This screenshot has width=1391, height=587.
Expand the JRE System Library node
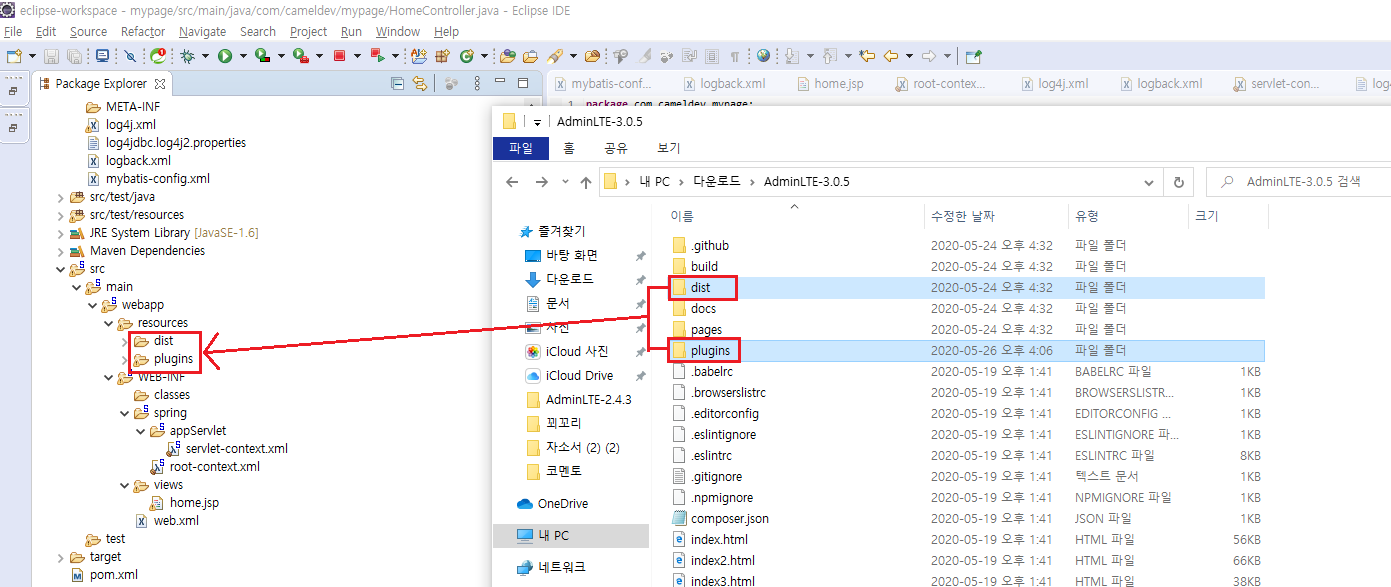[x=60, y=233]
